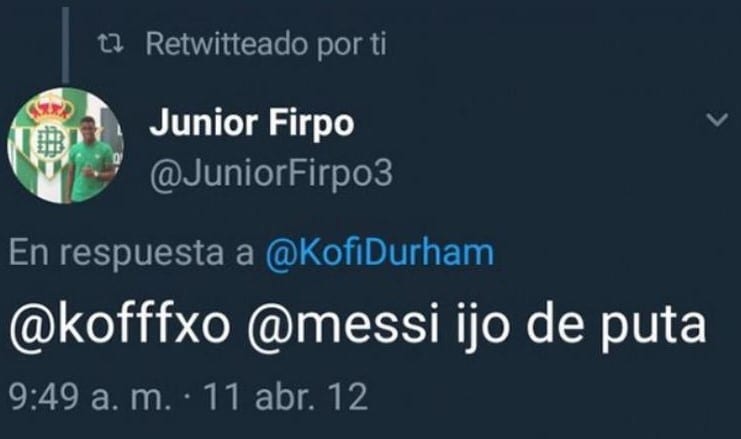Open the "Retwitteado por ti" label
This screenshot has height=439, width=741.
(266, 44)
